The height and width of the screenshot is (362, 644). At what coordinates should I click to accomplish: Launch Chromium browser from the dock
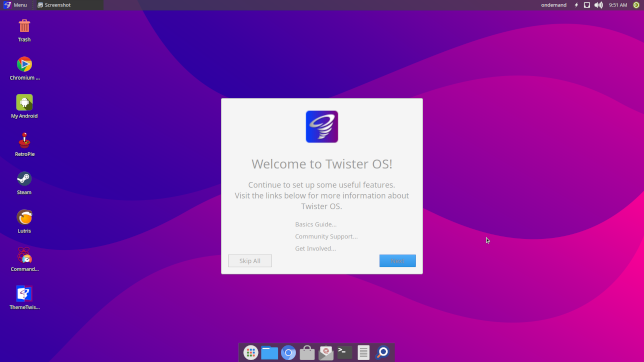point(288,353)
